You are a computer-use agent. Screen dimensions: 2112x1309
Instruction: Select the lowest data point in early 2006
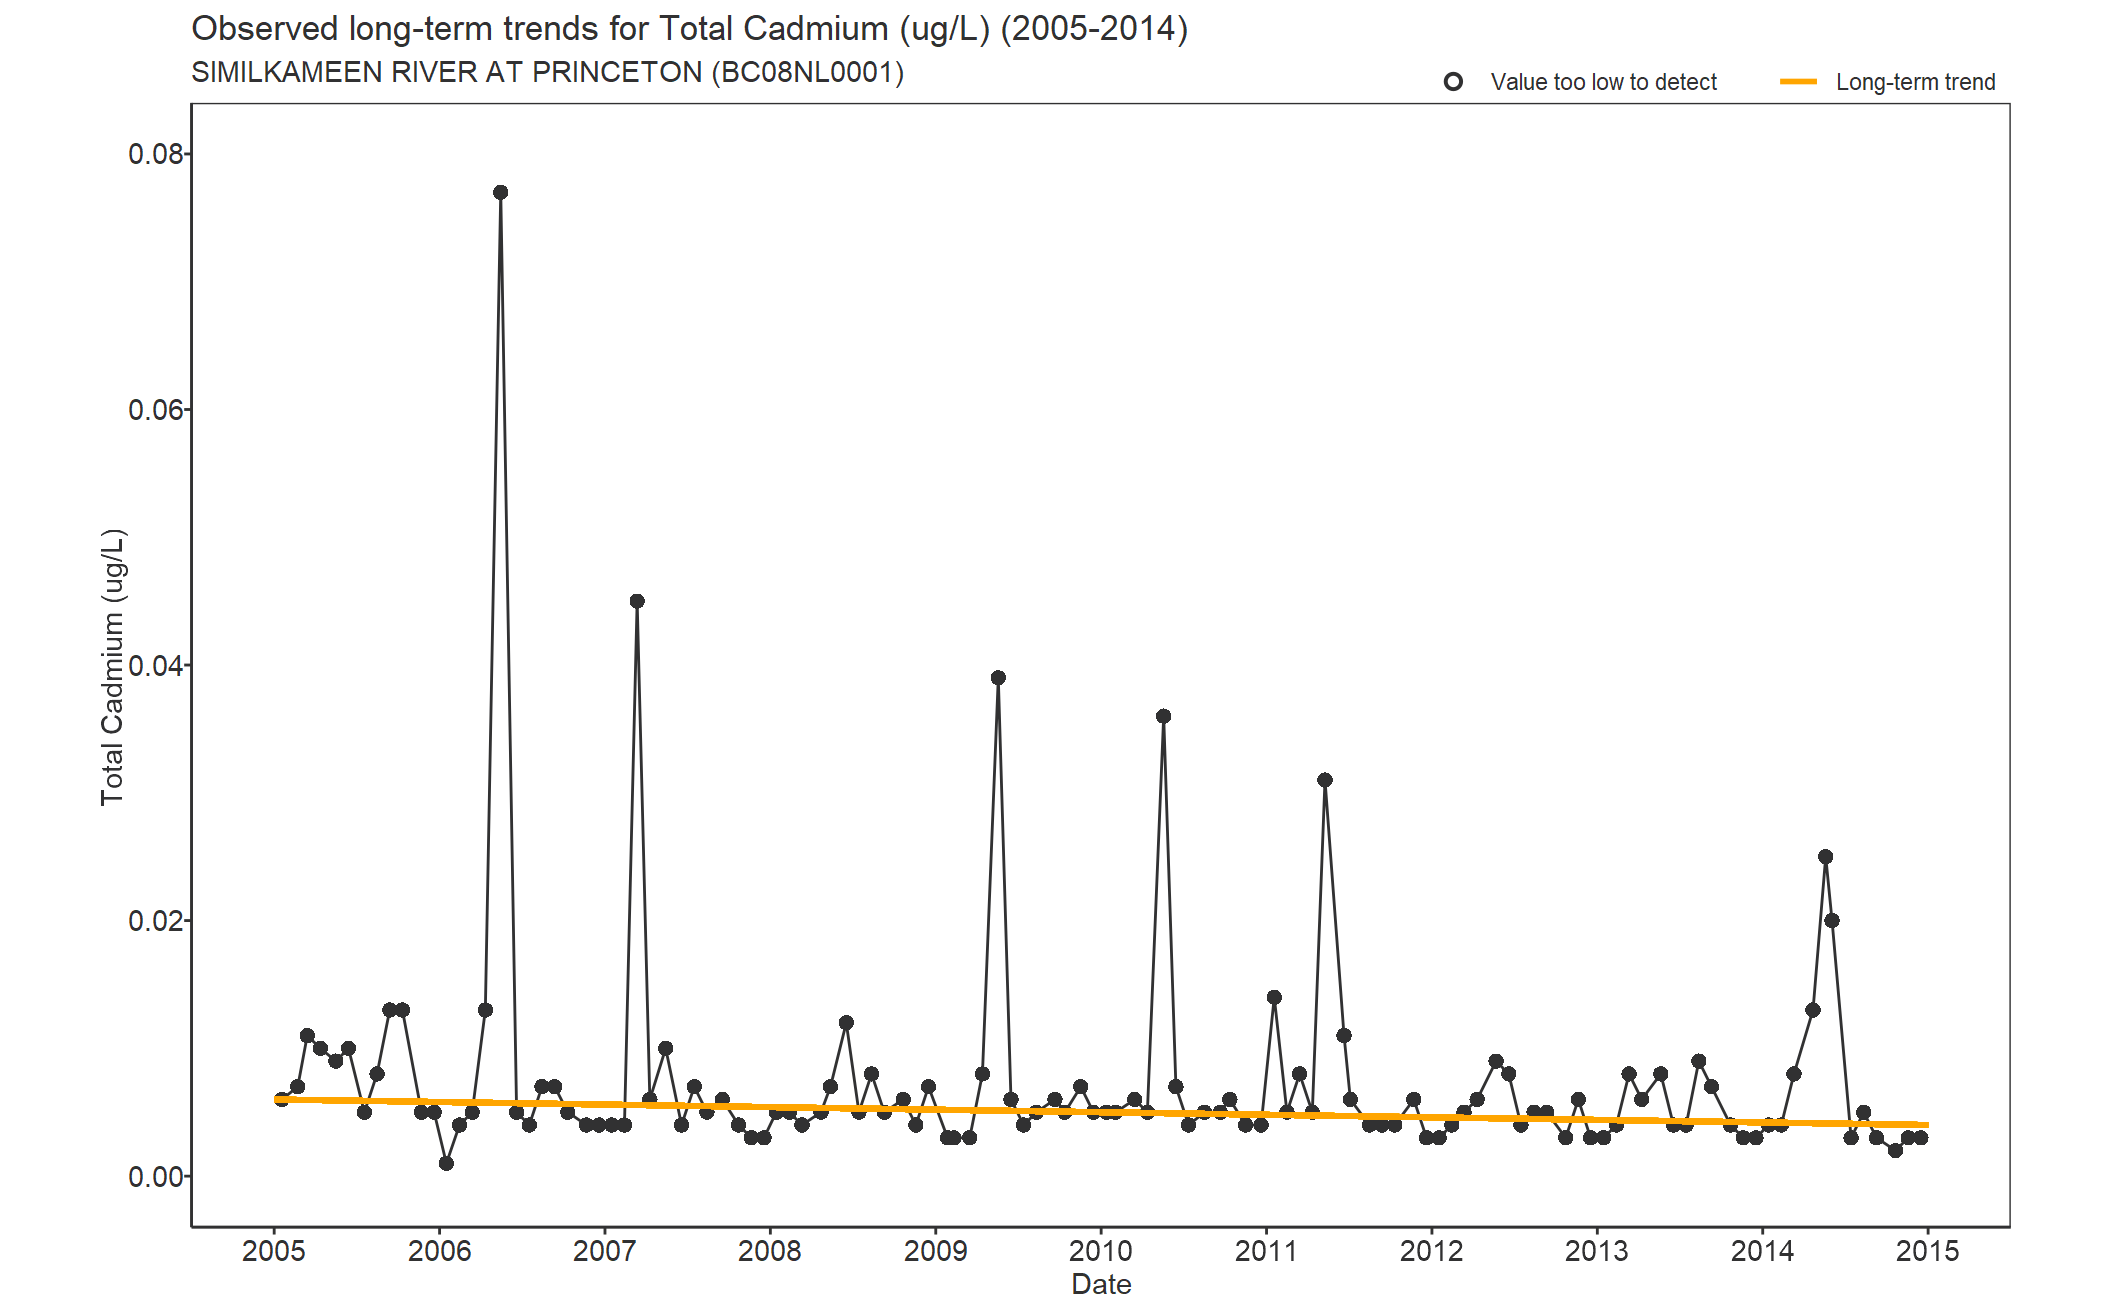tap(446, 1163)
